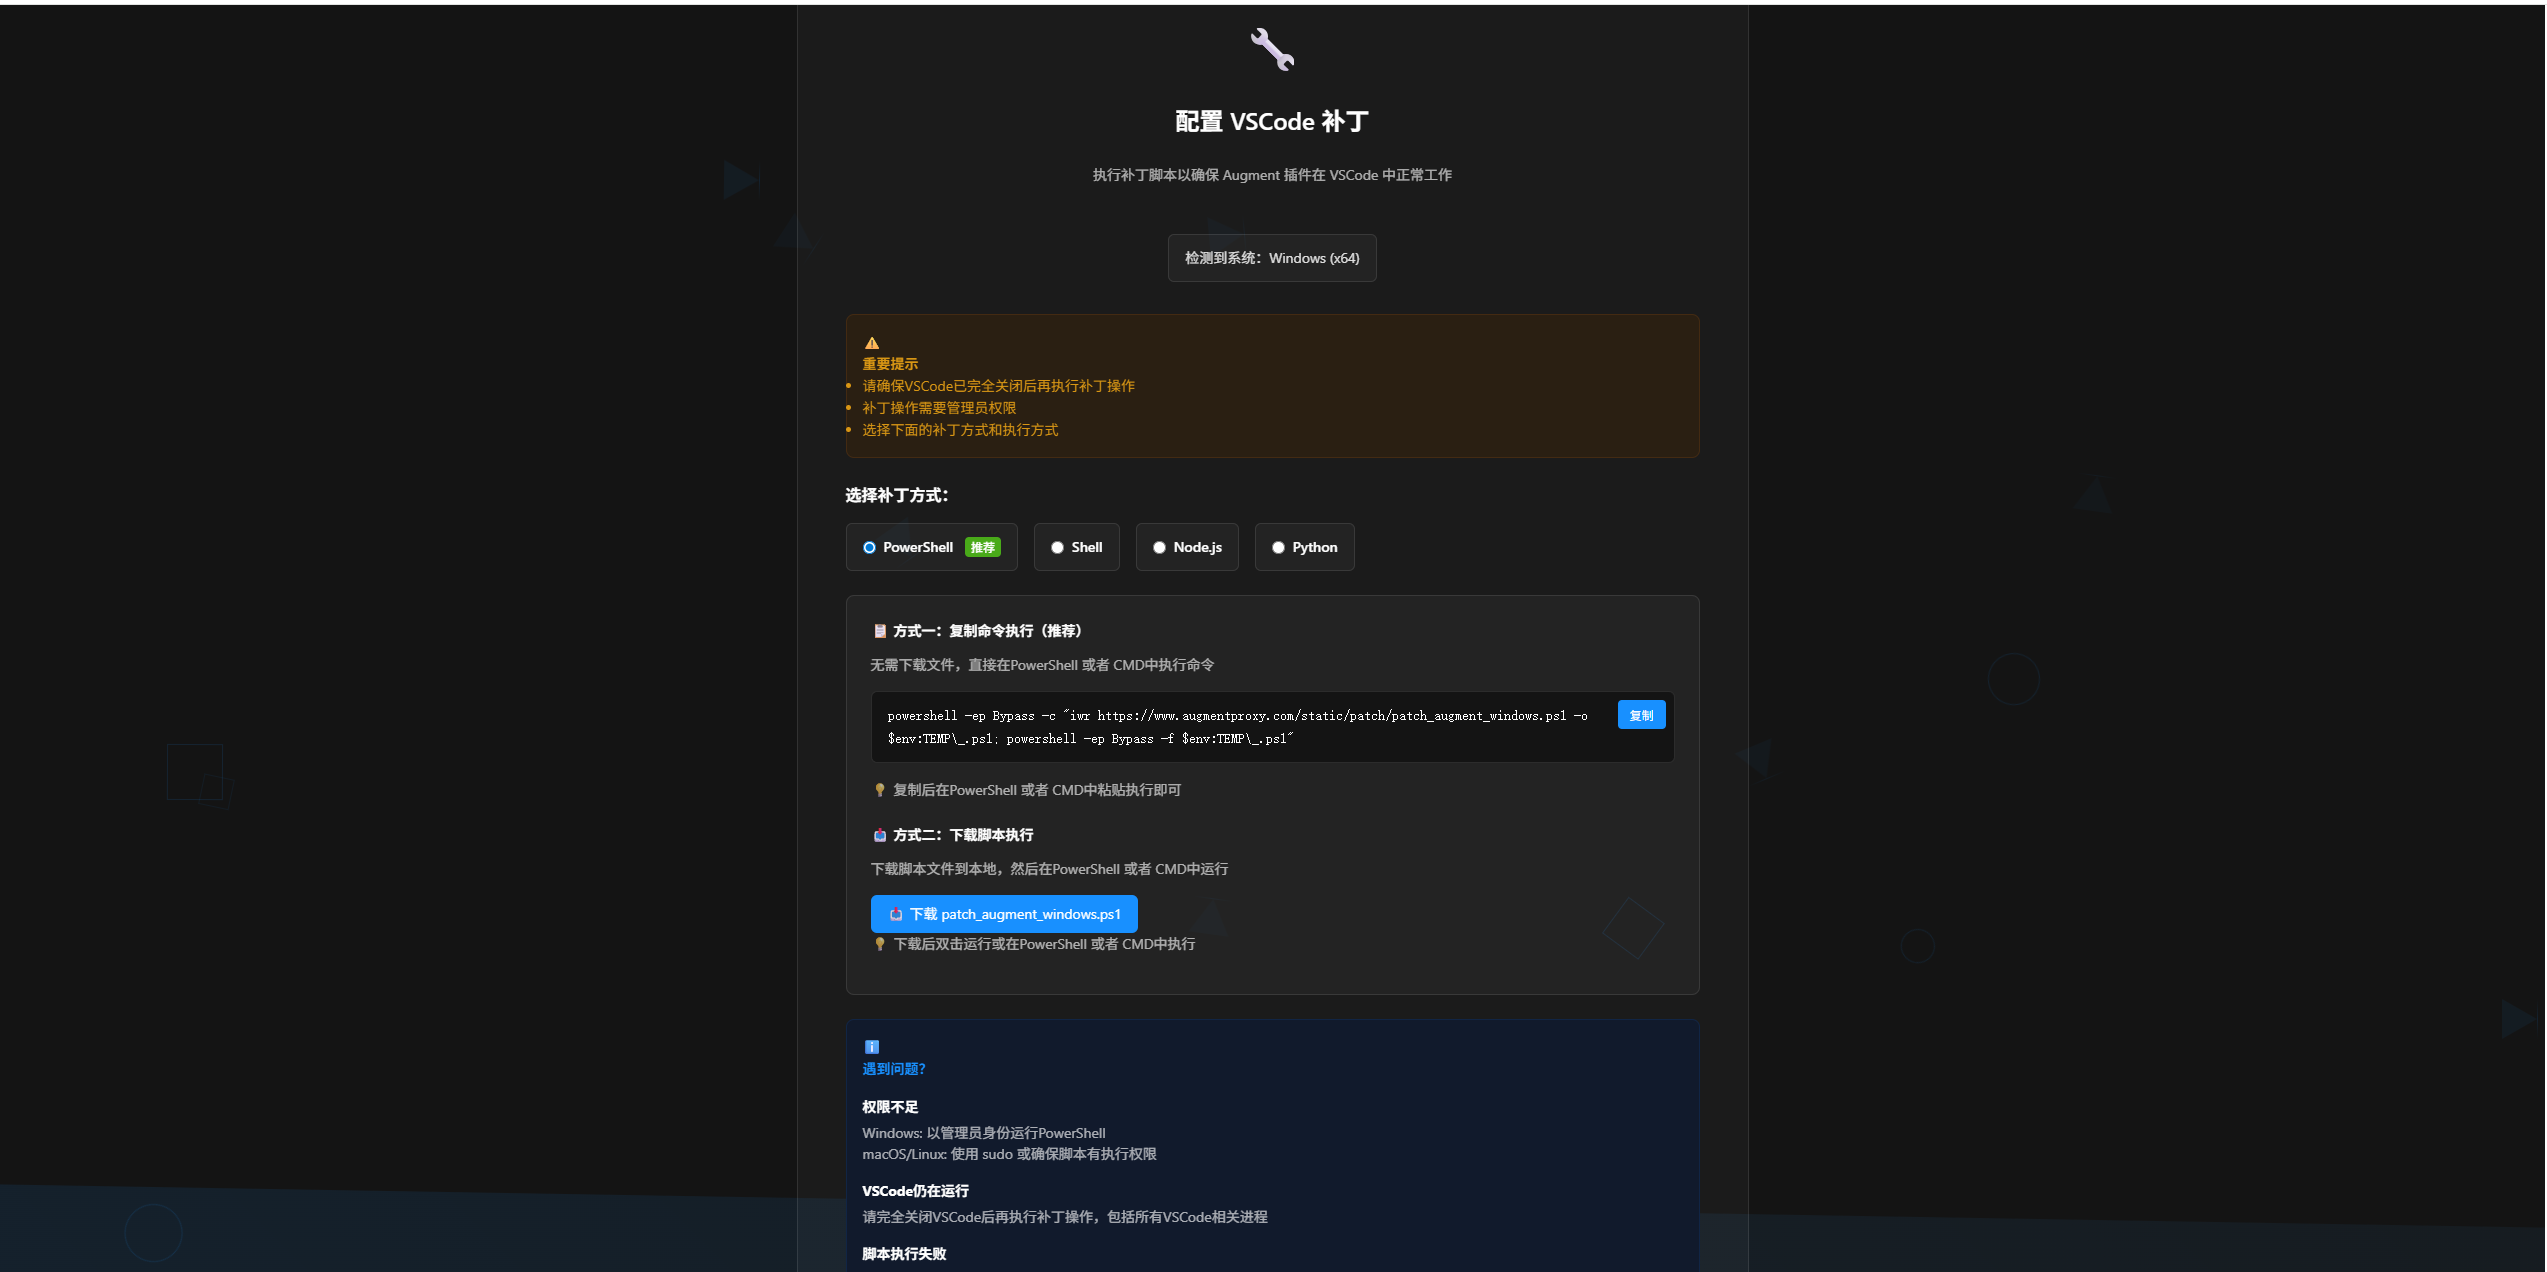Click the download box icon beside 方式二

[x=880, y=835]
